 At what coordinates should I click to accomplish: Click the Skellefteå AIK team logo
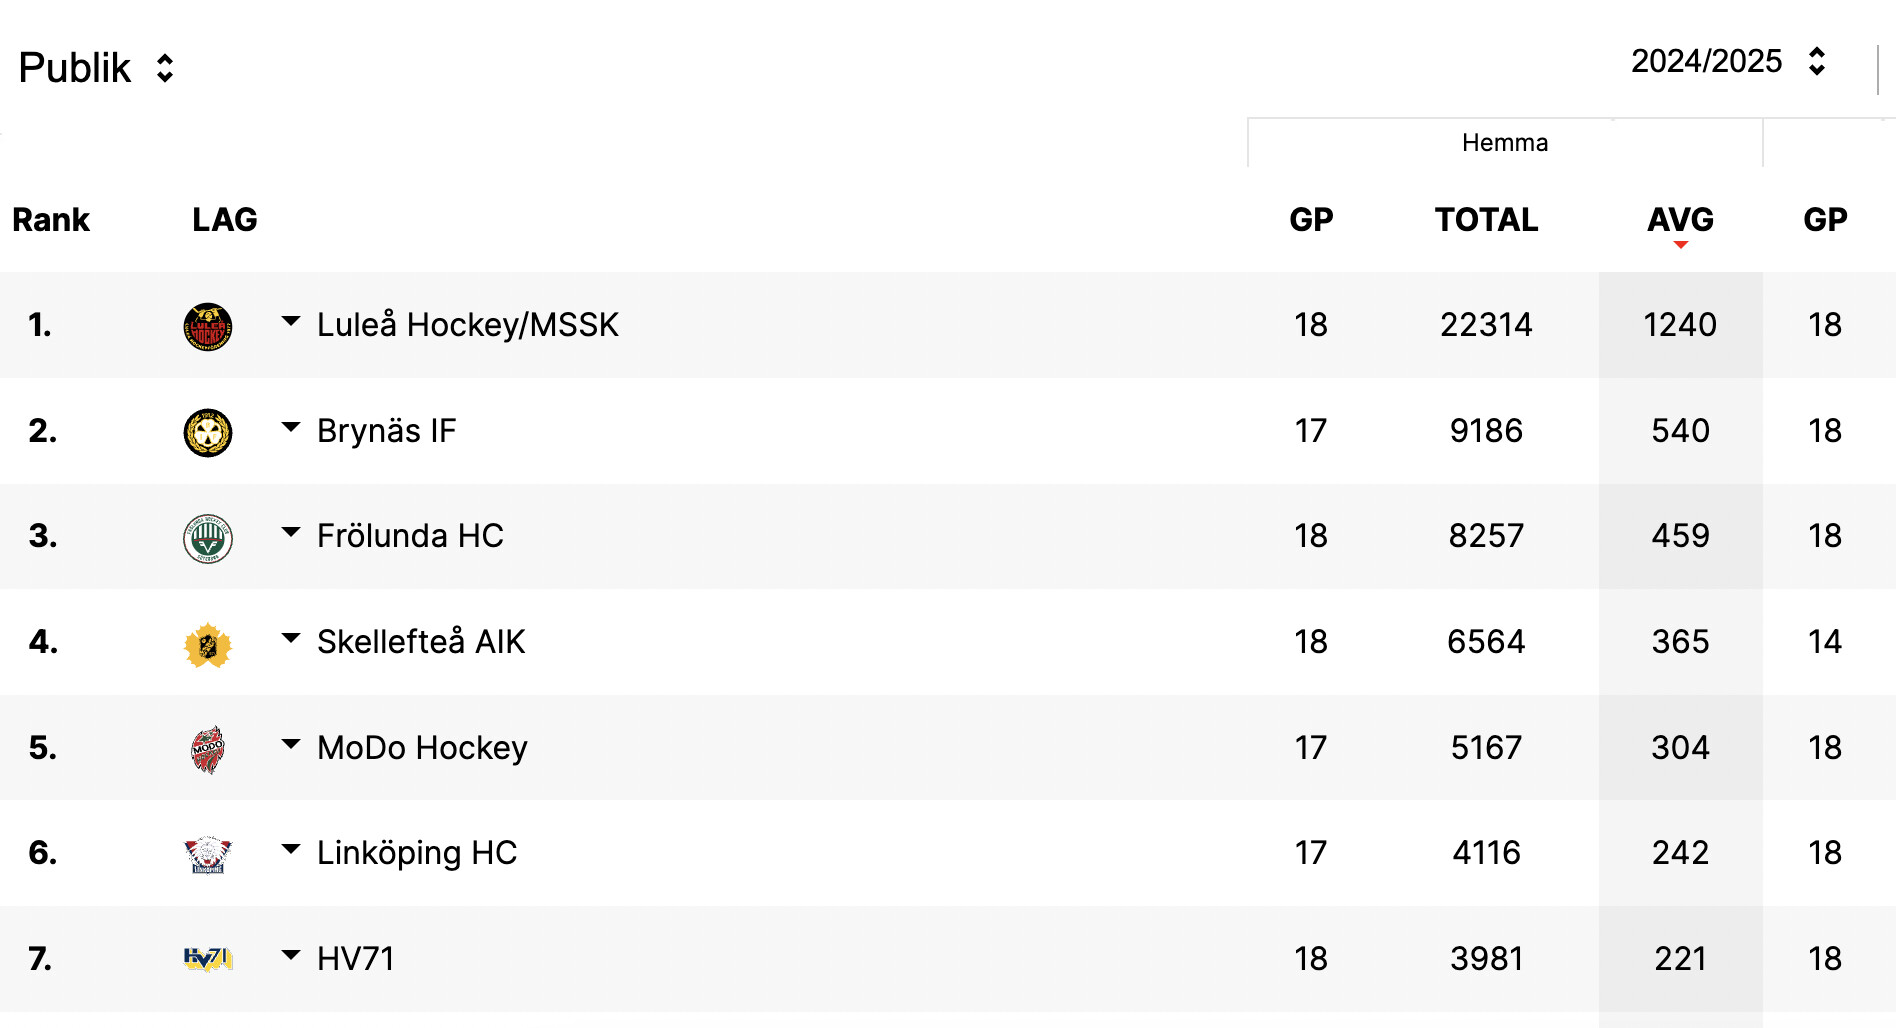208,644
